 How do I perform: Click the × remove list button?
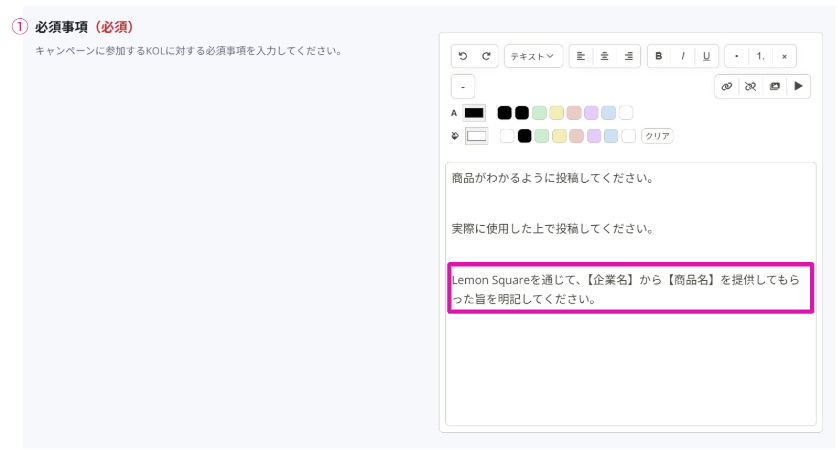point(784,56)
